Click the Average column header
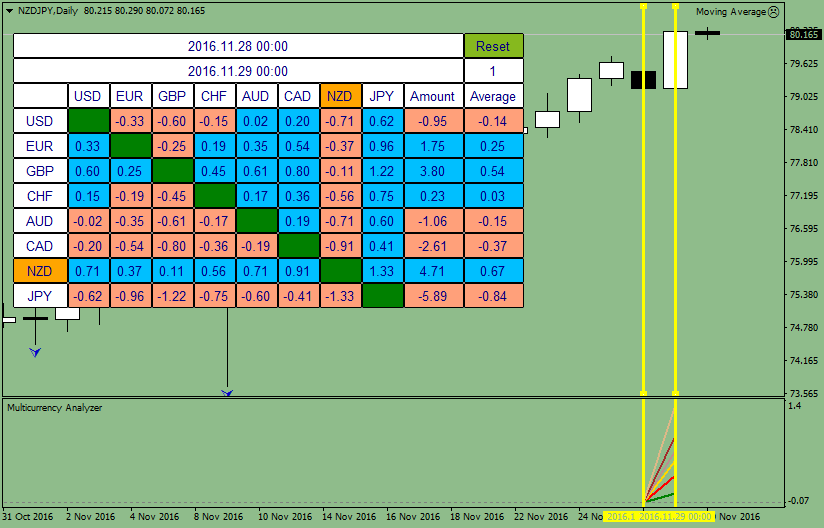The image size is (824, 528). coord(493,96)
